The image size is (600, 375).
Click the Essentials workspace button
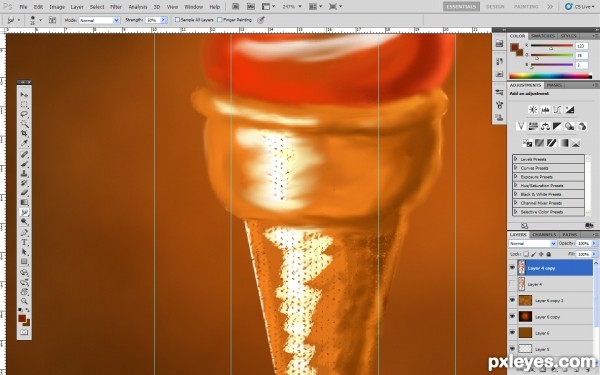[x=461, y=7]
